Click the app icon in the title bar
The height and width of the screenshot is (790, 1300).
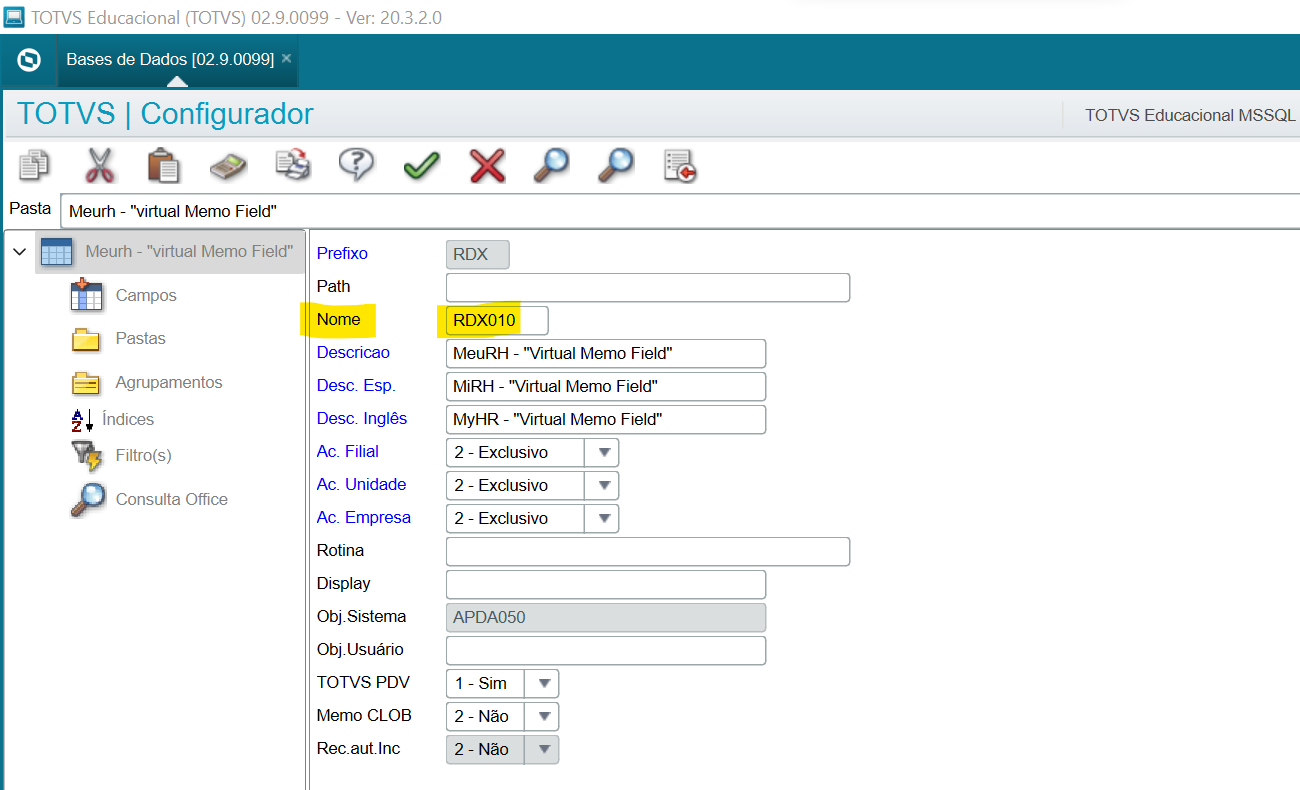(x=14, y=17)
